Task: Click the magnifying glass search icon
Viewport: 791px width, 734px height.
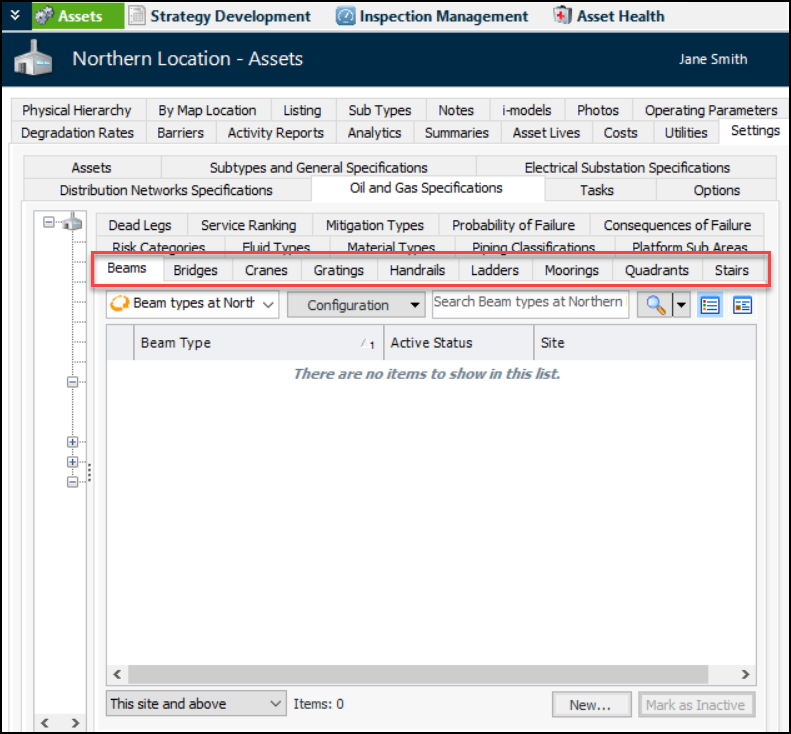Action: point(655,305)
